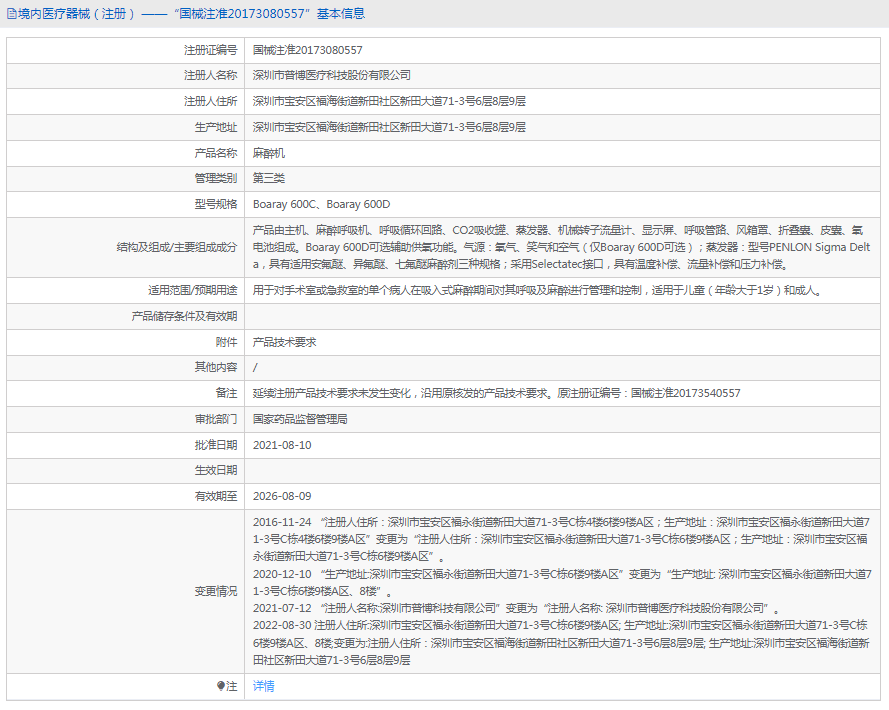Click expiry date 2026-08-09
The width and height of the screenshot is (889, 710).
click(x=282, y=496)
